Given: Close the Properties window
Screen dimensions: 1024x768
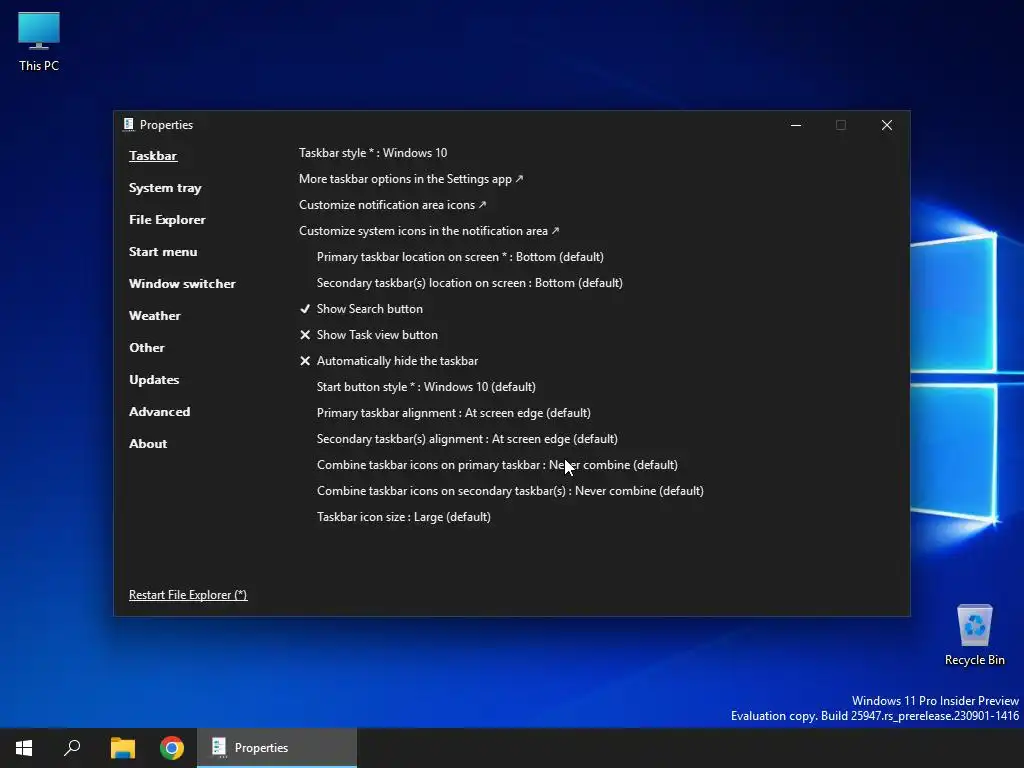Looking at the screenshot, I should tap(886, 125).
